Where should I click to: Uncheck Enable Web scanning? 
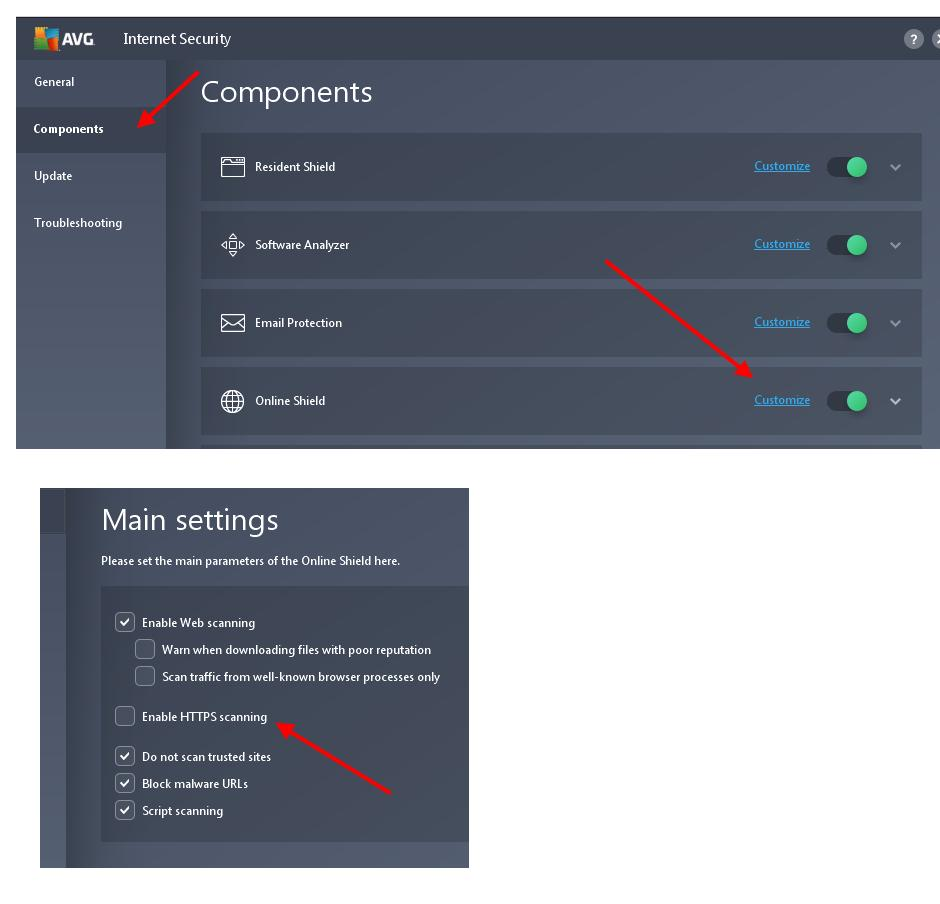pos(125,622)
